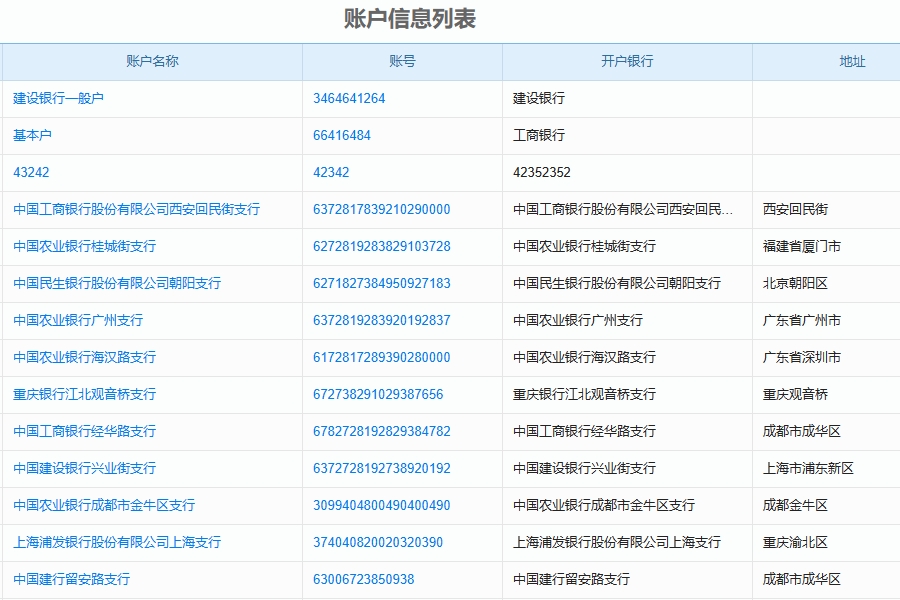
Task: Click account number 63006723850938
Action: [x=364, y=579]
